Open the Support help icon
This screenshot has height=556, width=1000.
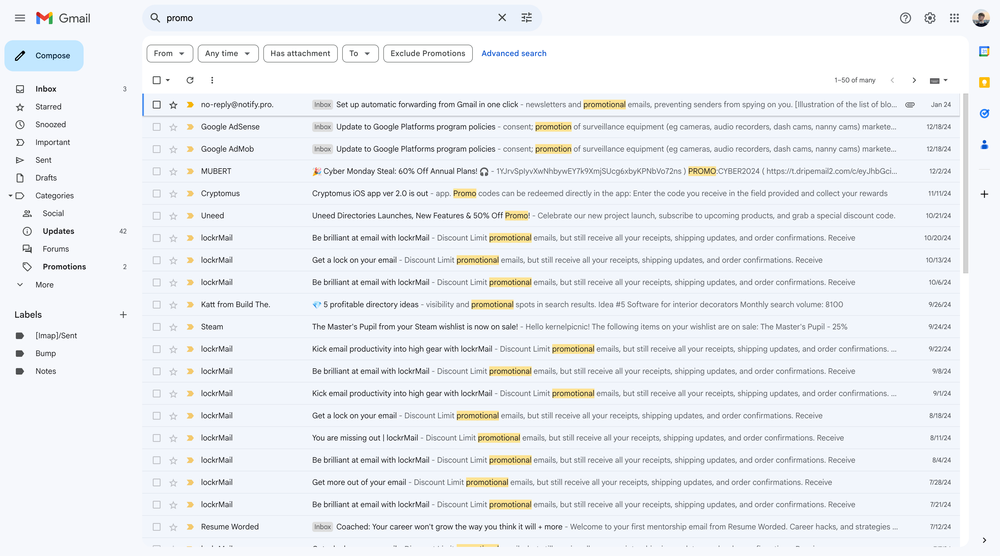(905, 18)
